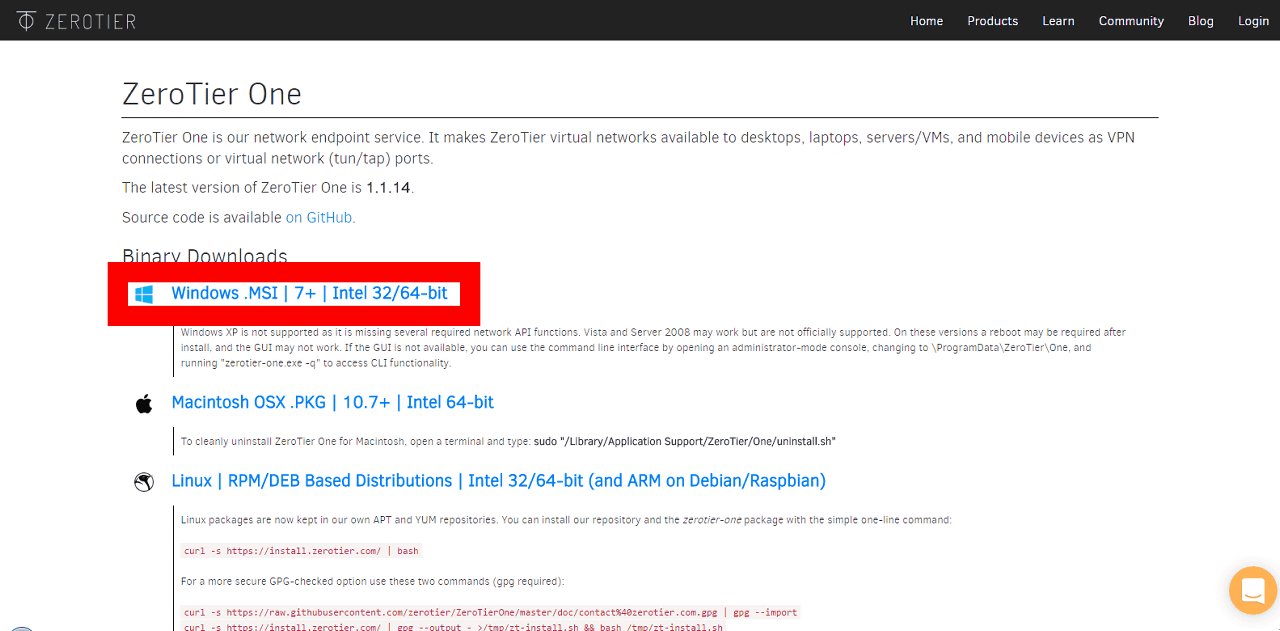Click Login in the navigation bar
The width and height of the screenshot is (1280, 631).
(1253, 21)
